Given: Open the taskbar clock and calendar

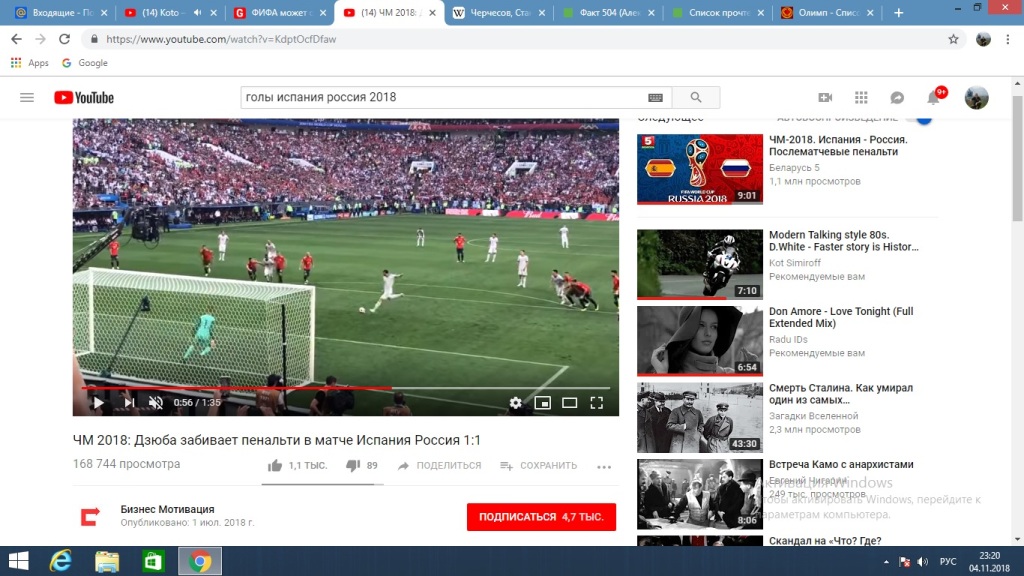Looking at the screenshot, I should coord(989,562).
